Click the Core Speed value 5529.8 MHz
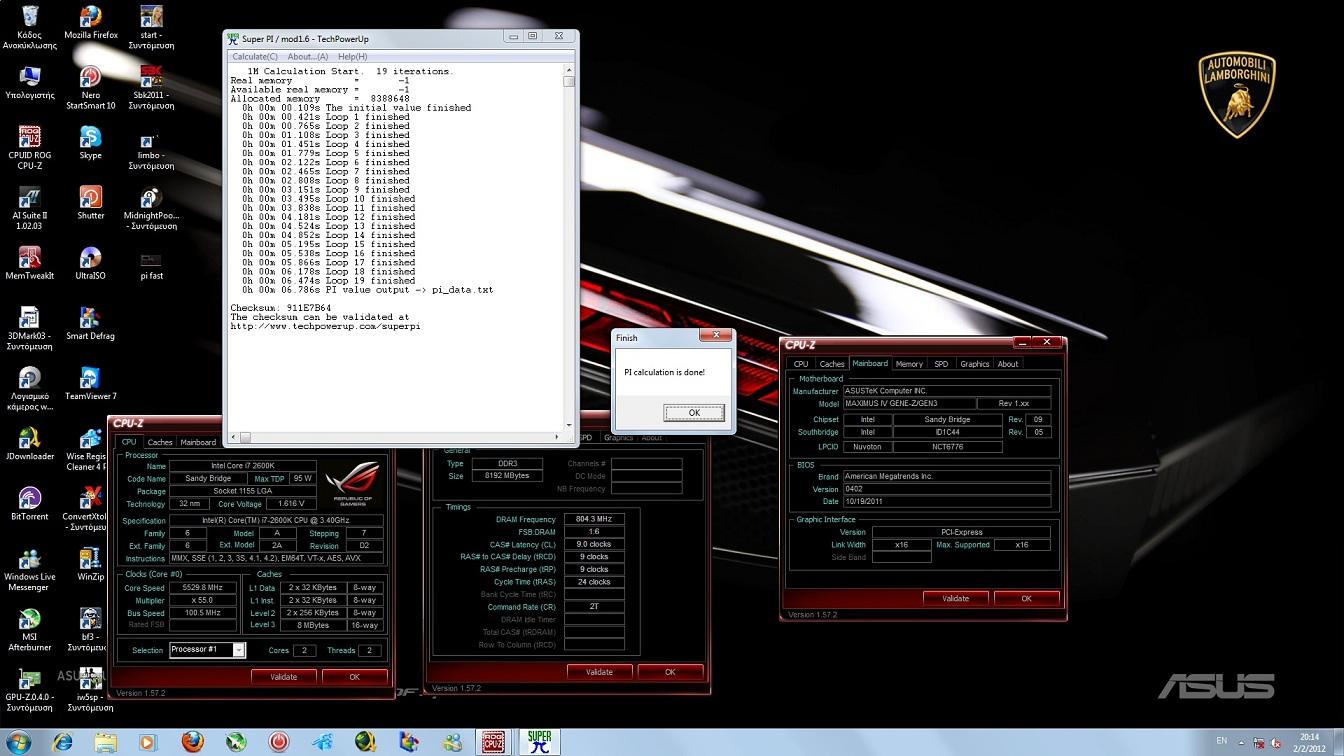Viewport: 1344px width, 756px height. [203, 588]
